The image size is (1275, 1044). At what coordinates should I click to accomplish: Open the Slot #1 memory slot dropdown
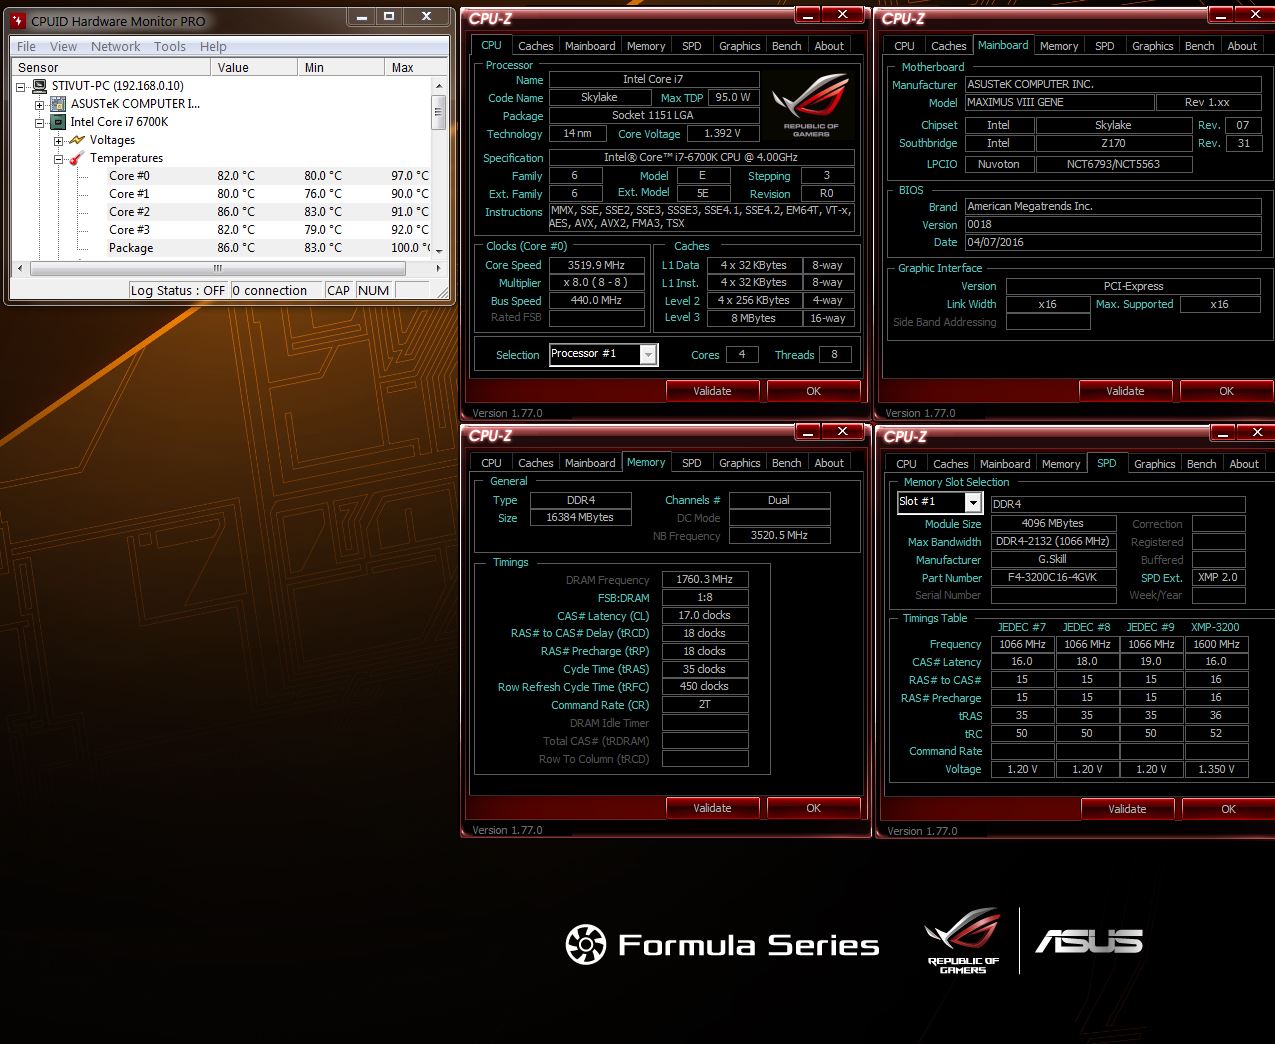click(x=972, y=502)
